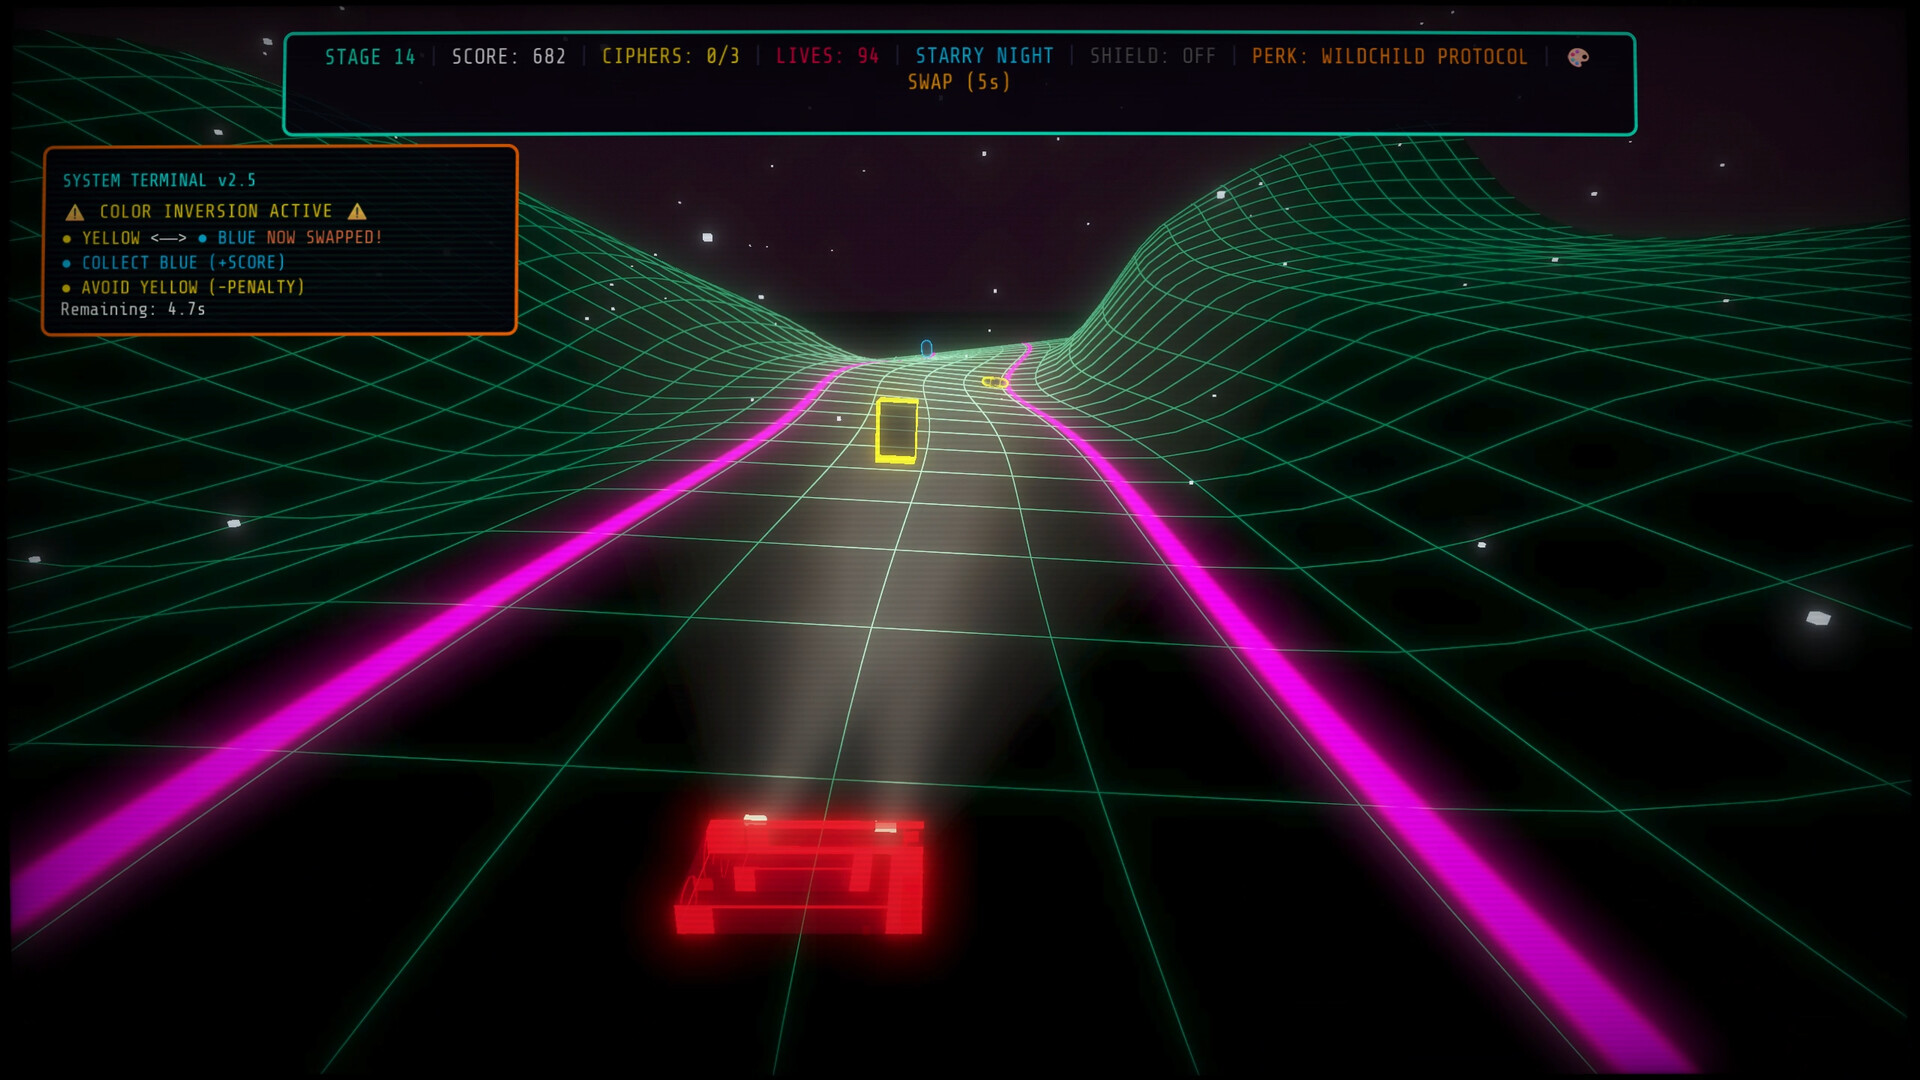This screenshot has height=1080, width=1920.
Task: Click the SYSTEM TERMINAL v2.5 title
Action: [x=160, y=180]
